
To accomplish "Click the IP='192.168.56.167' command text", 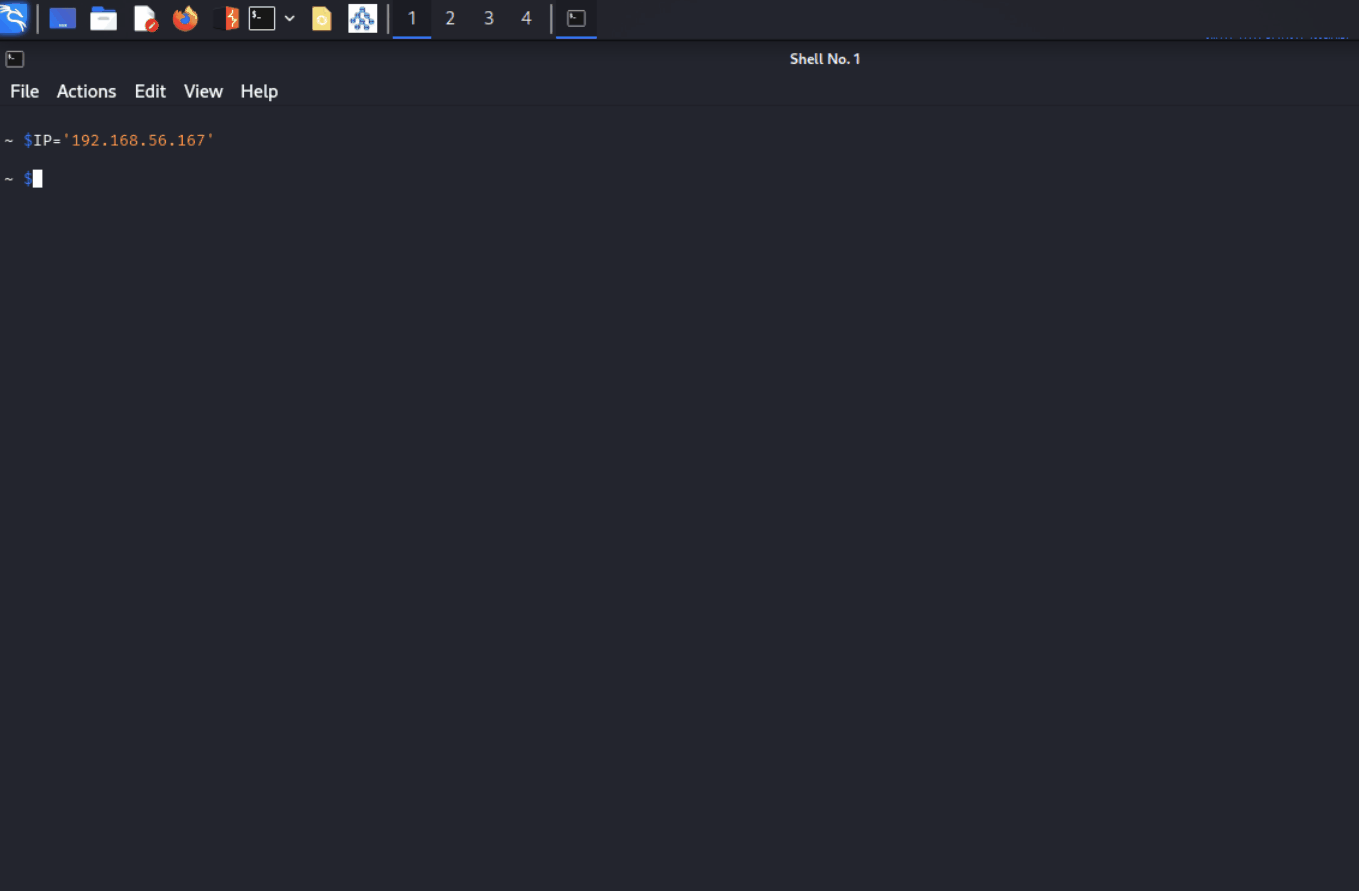I will [x=124, y=140].
